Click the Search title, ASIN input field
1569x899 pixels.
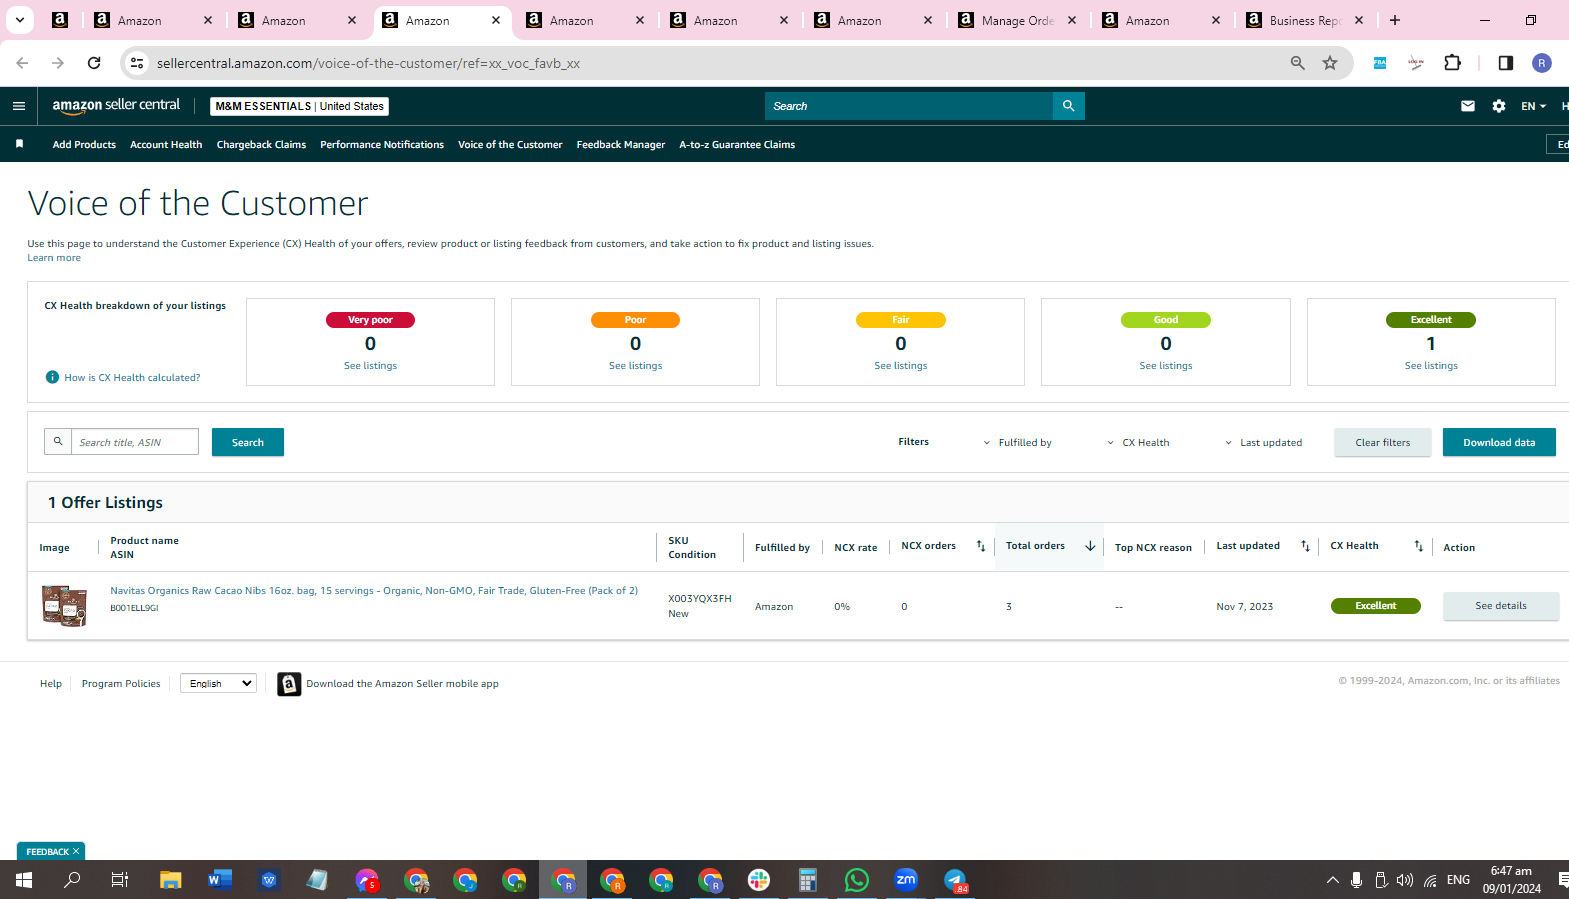(x=135, y=442)
